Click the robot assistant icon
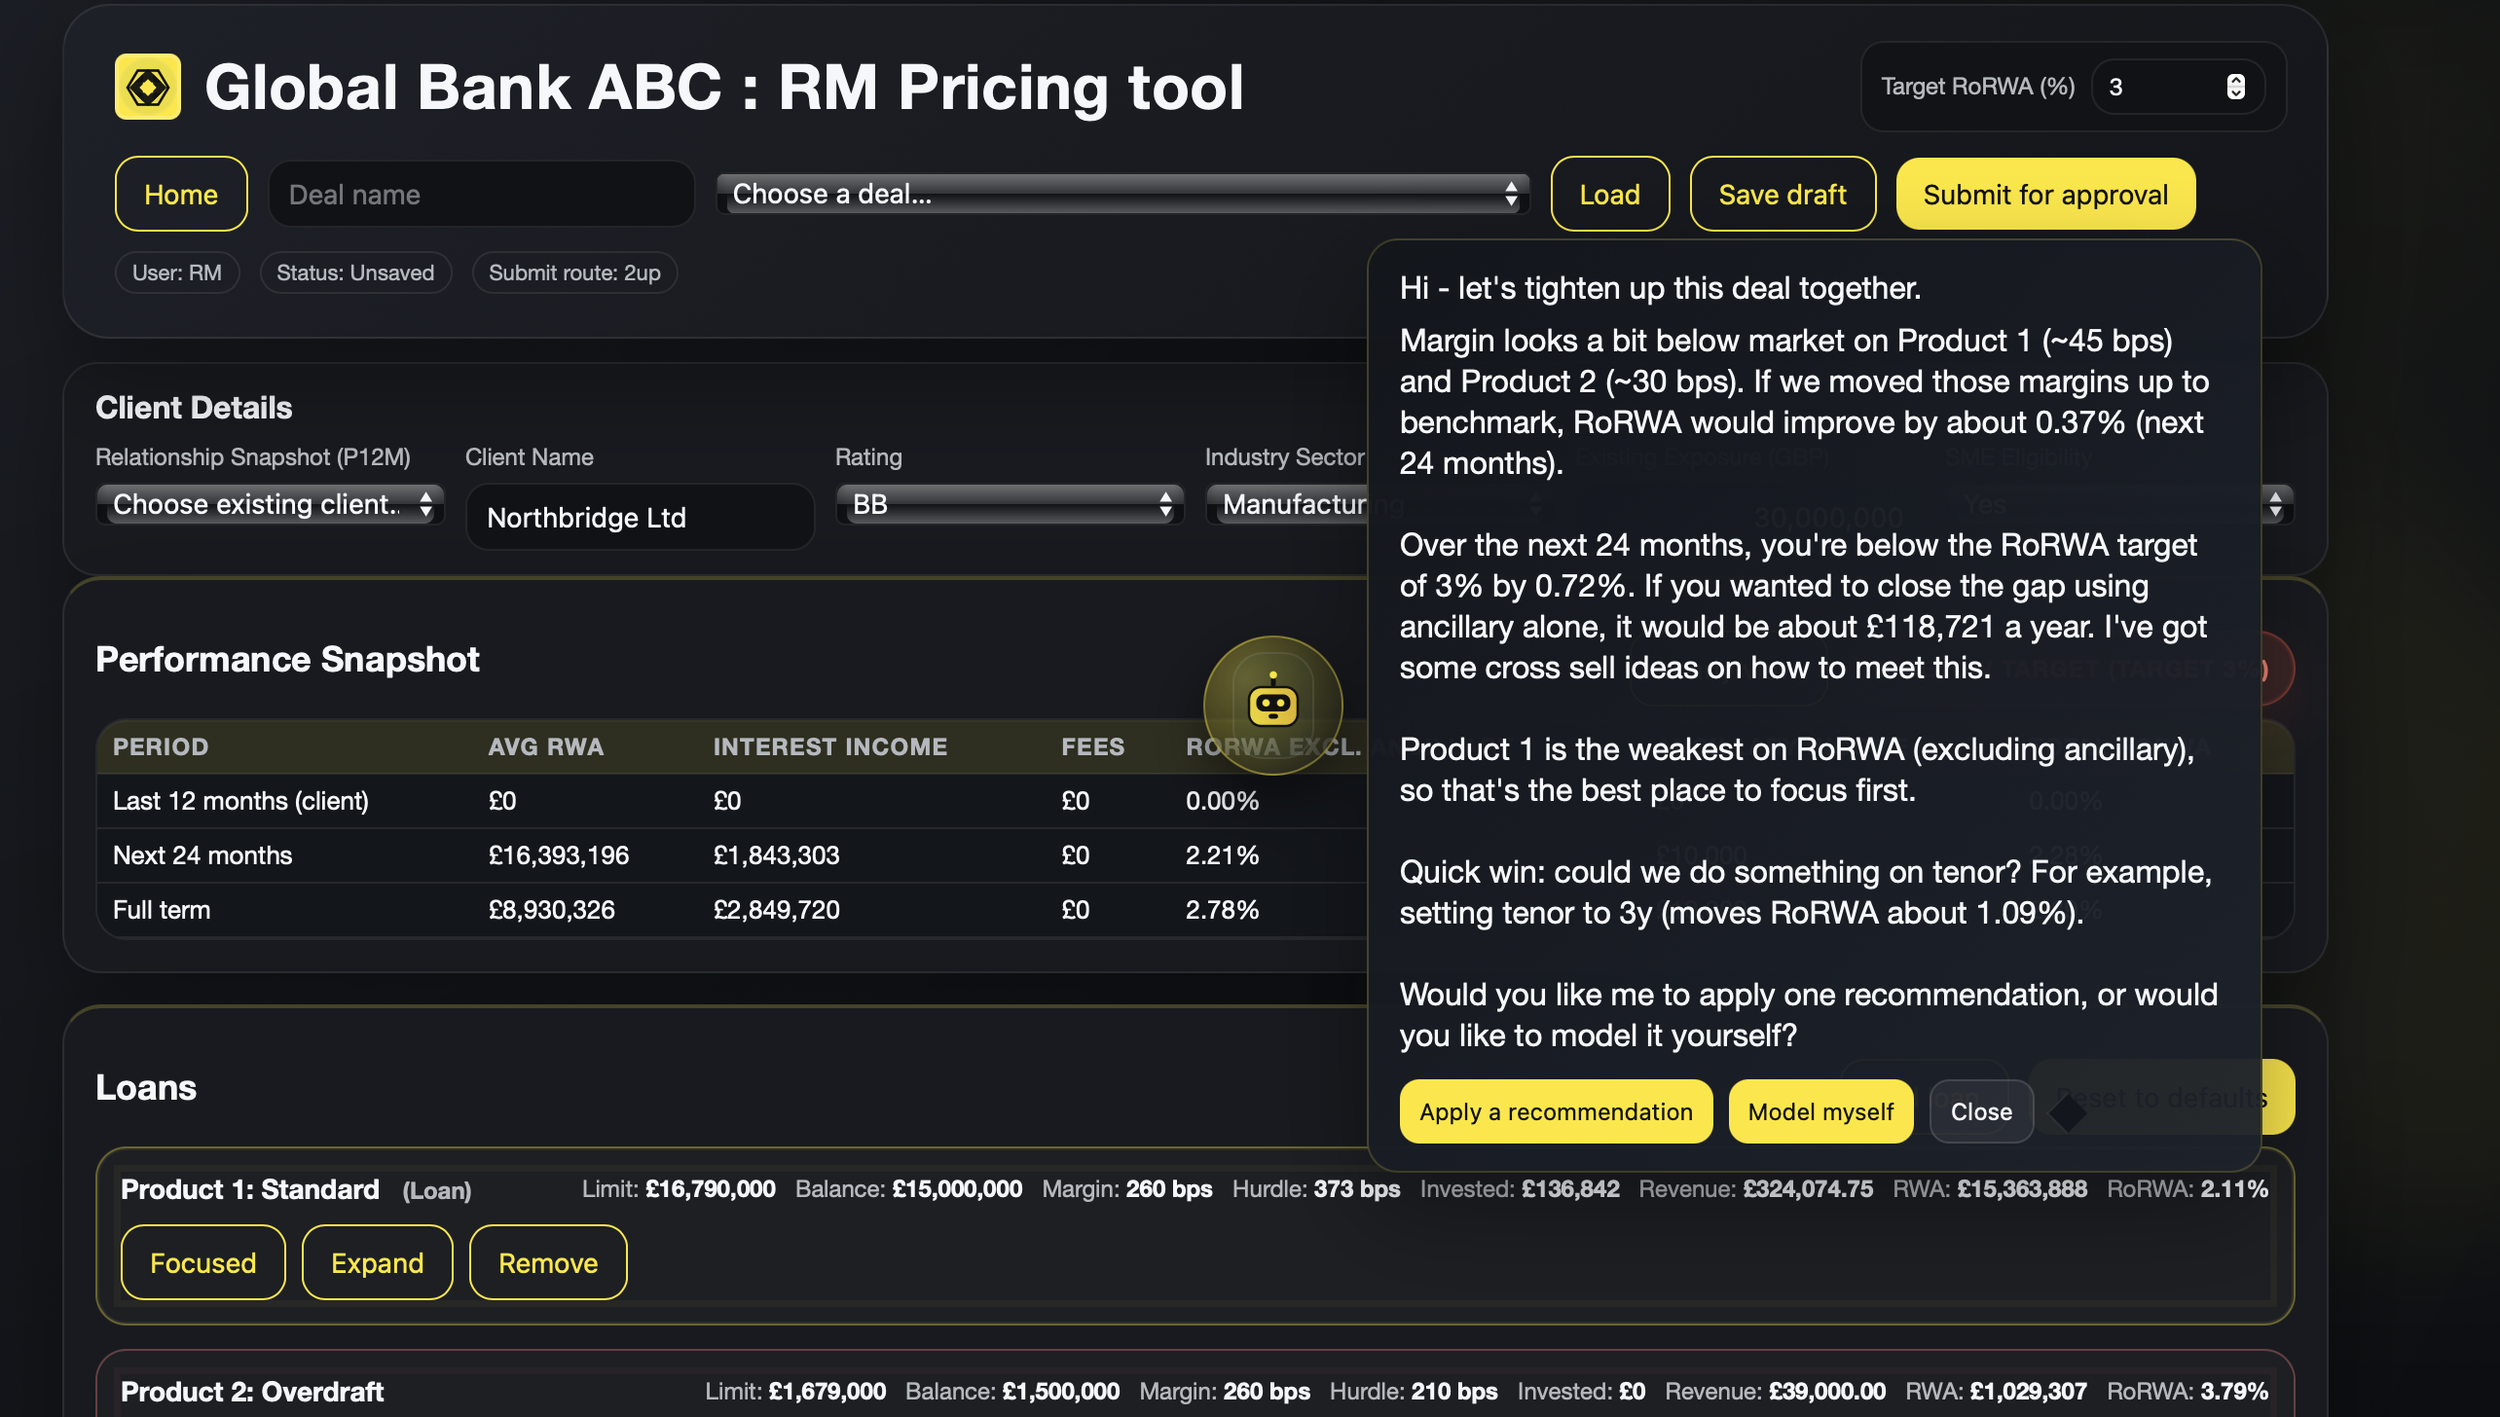The height and width of the screenshot is (1417, 2500). tap(1272, 705)
